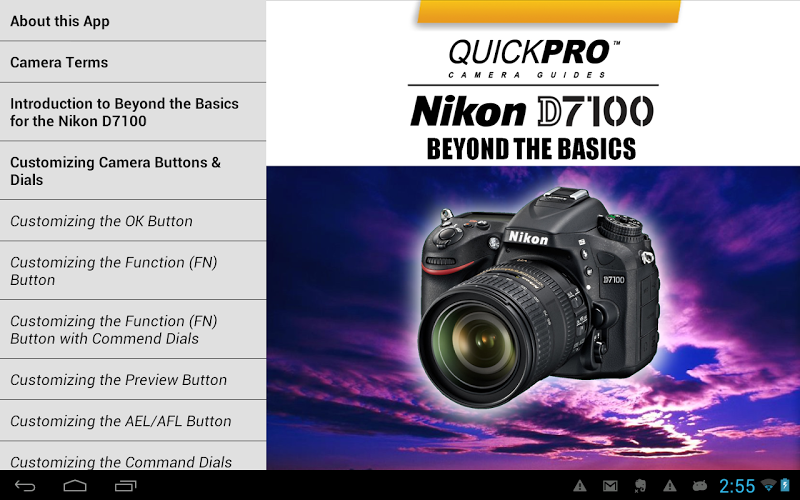Tap the Wi-Fi signal status icon
The height and width of the screenshot is (500, 800).
[x=768, y=485]
